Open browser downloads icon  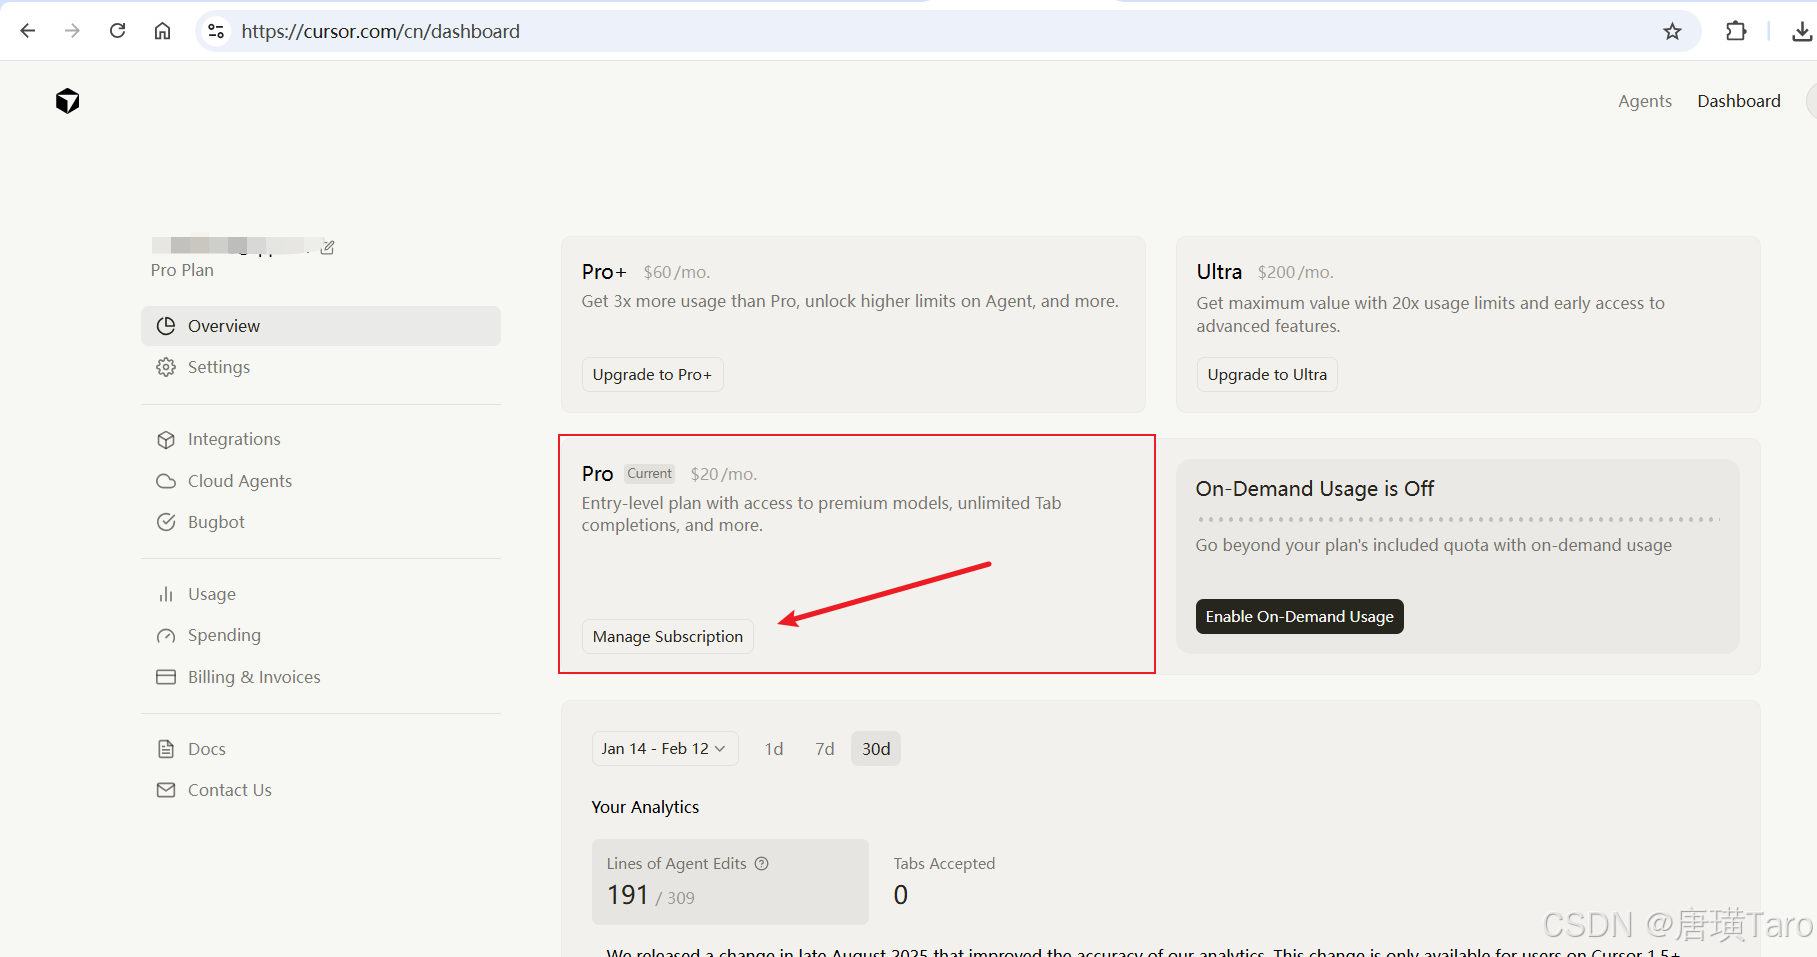(x=1802, y=31)
